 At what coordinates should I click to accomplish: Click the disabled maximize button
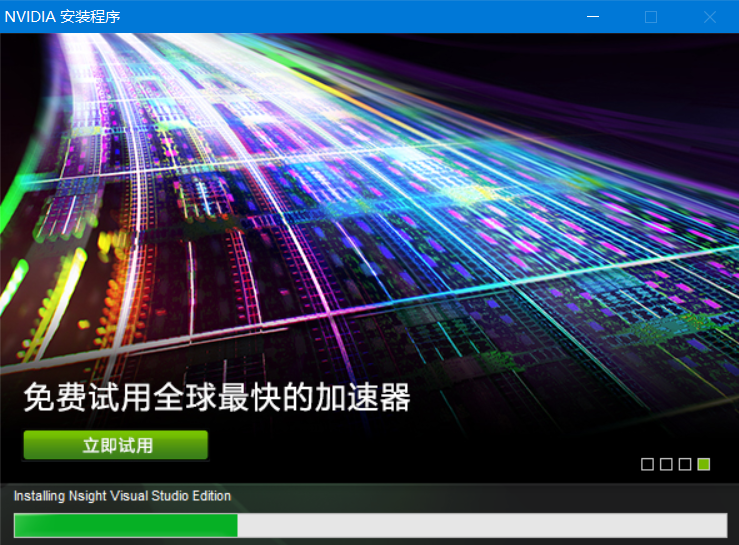tap(651, 17)
